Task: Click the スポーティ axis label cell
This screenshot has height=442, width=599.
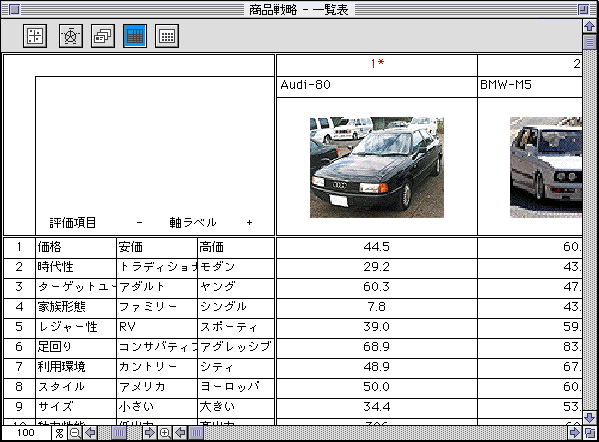Action: point(236,327)
